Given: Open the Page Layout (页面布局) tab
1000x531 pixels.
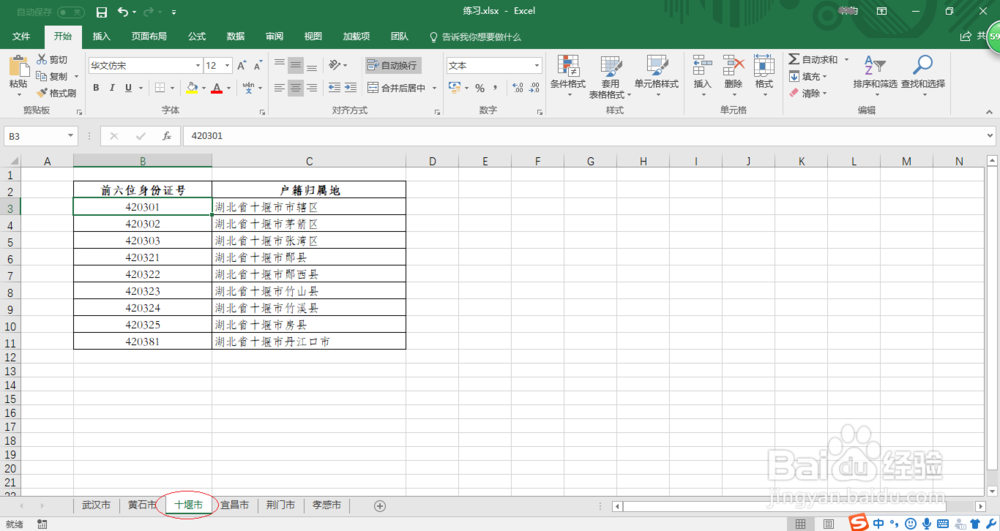Looking at the screenshot, I should (149, 36).
